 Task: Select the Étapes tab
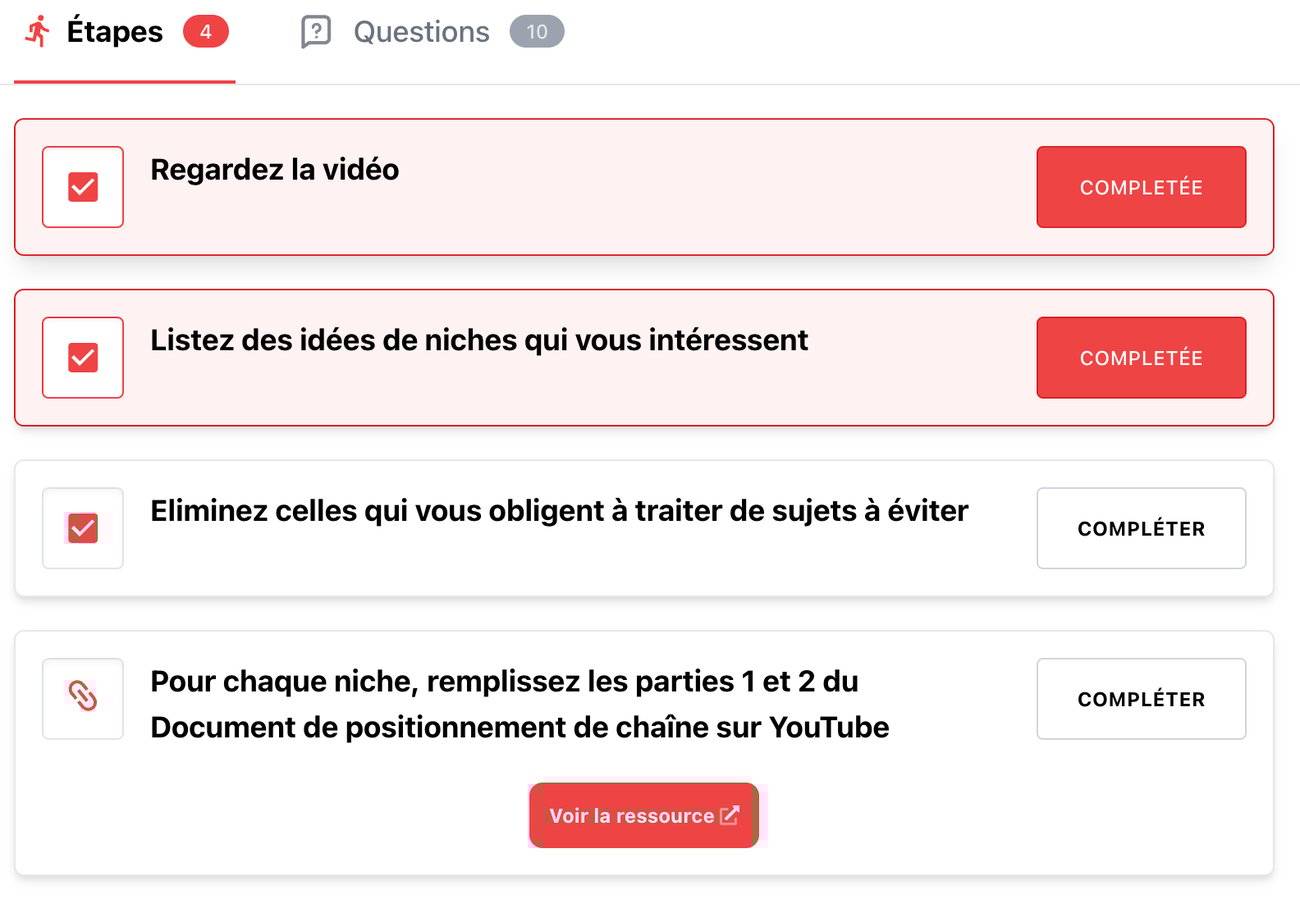point(114,33)
